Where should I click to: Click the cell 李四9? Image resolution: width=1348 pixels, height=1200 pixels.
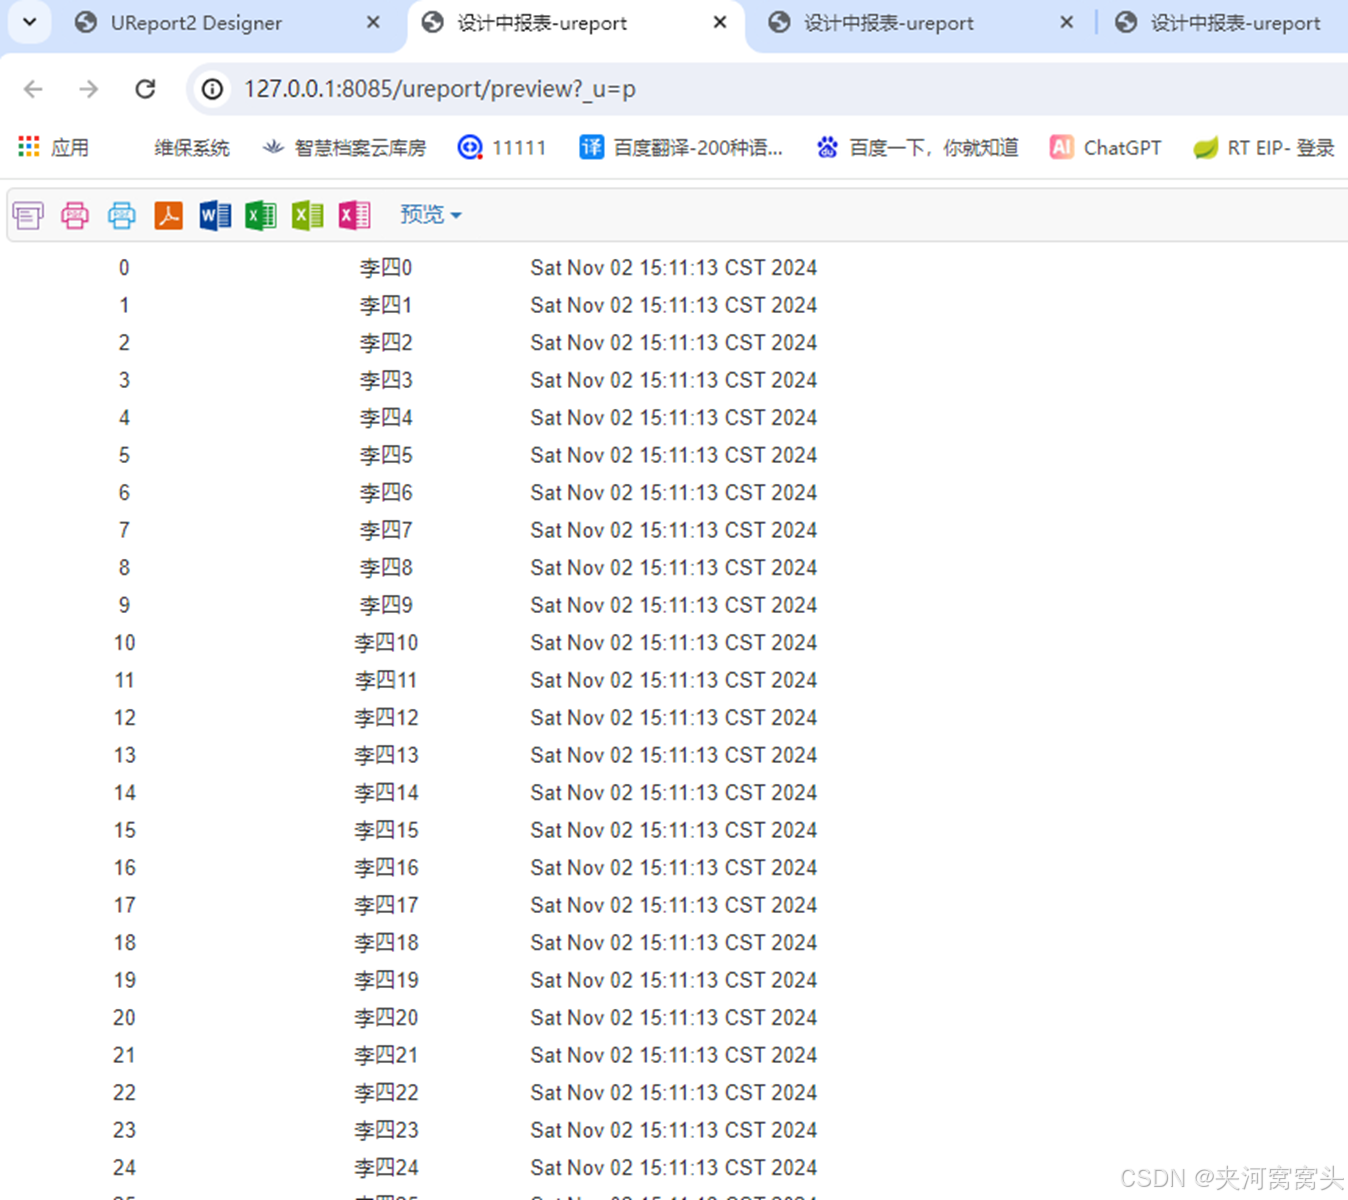tap(386, 605)
